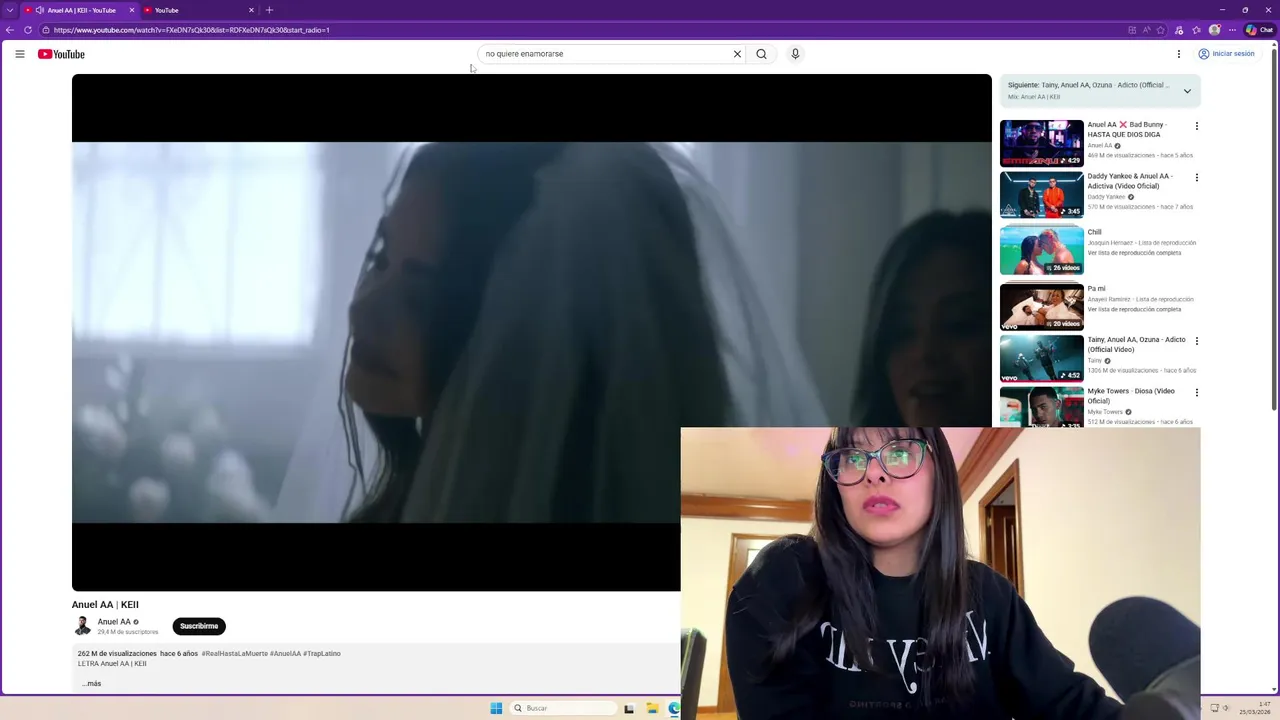Open Adicto Official Video thumbnail
The width and height of the screenshot is (1280, 720).
point(1041,358)
